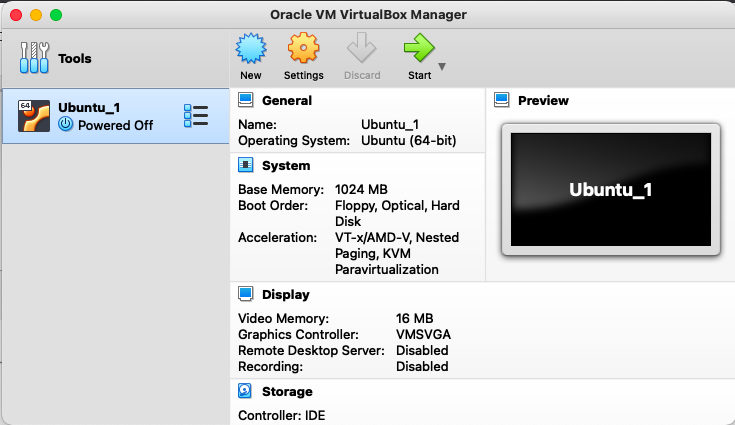Click the Ubuntu_1 preview thumbnail

click(611, 189)
